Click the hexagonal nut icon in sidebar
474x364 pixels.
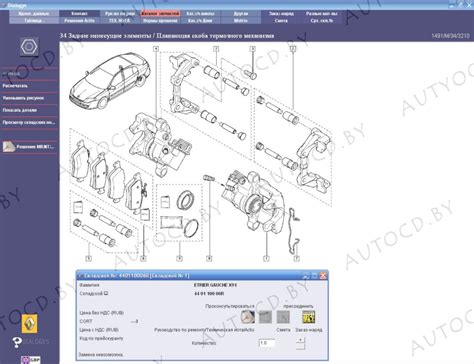click(x=29, y=46)
